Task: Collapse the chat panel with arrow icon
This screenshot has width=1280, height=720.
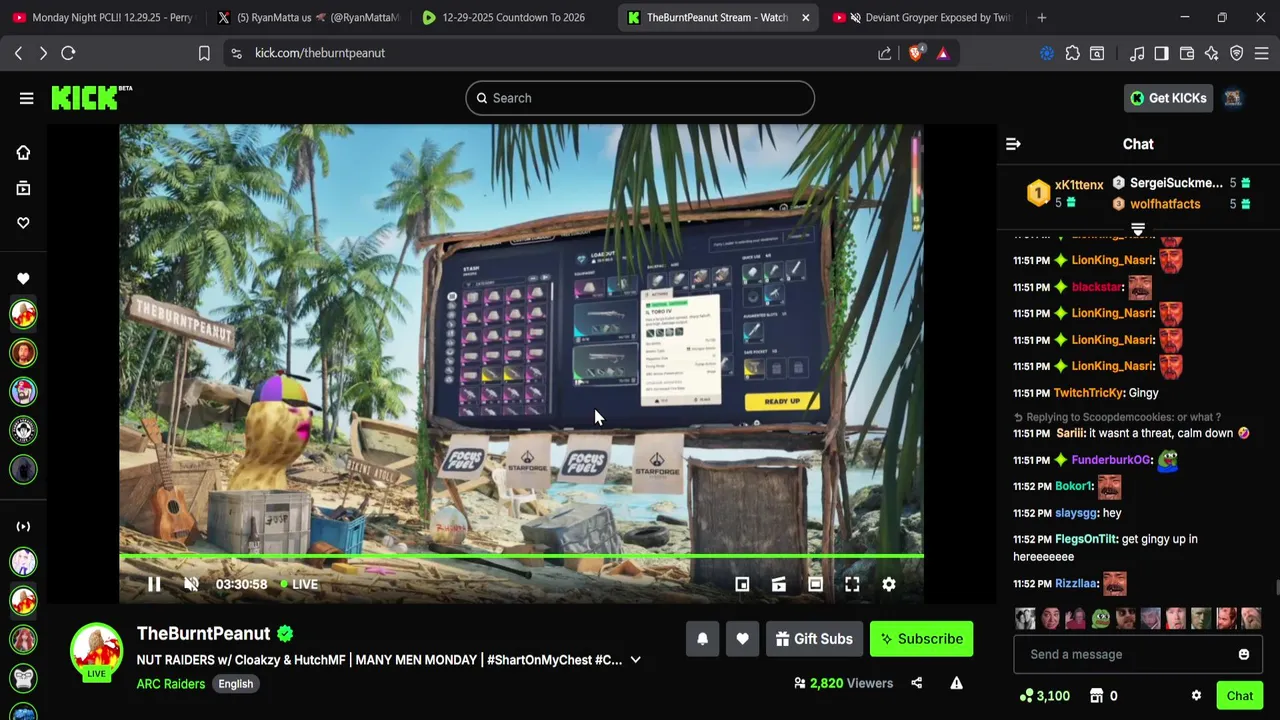Action: click(1013, 144)
